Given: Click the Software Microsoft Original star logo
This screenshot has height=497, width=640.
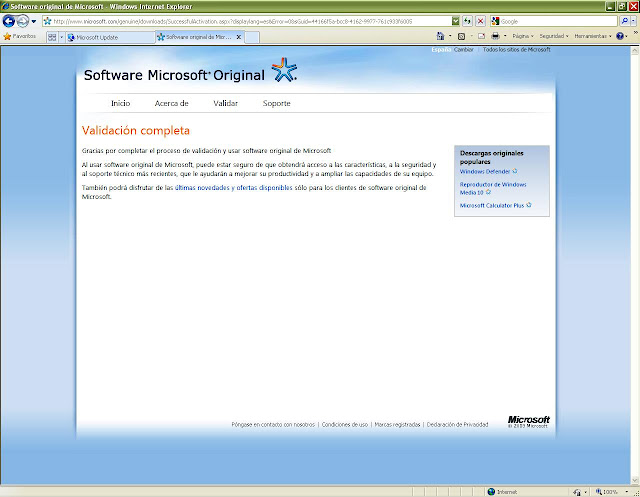Looking at the screenshot, I should (x=284, y=70).
